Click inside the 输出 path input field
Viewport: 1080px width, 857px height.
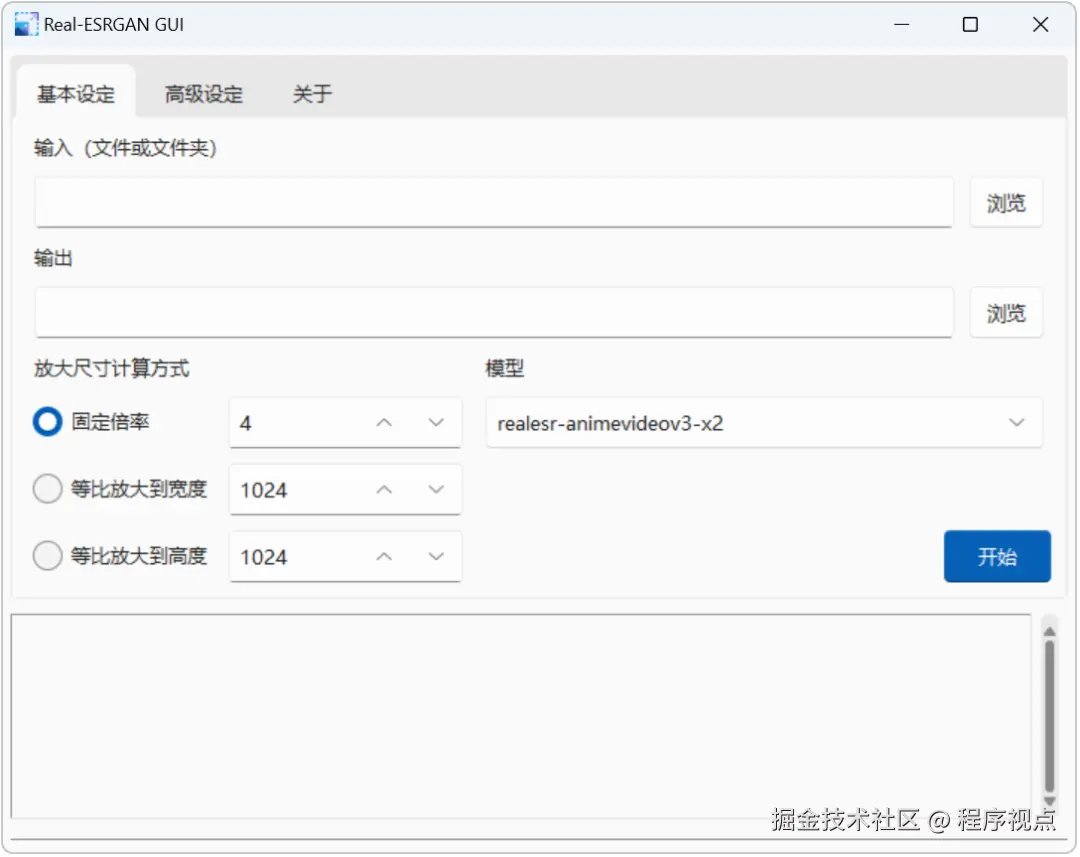(494, 312)
